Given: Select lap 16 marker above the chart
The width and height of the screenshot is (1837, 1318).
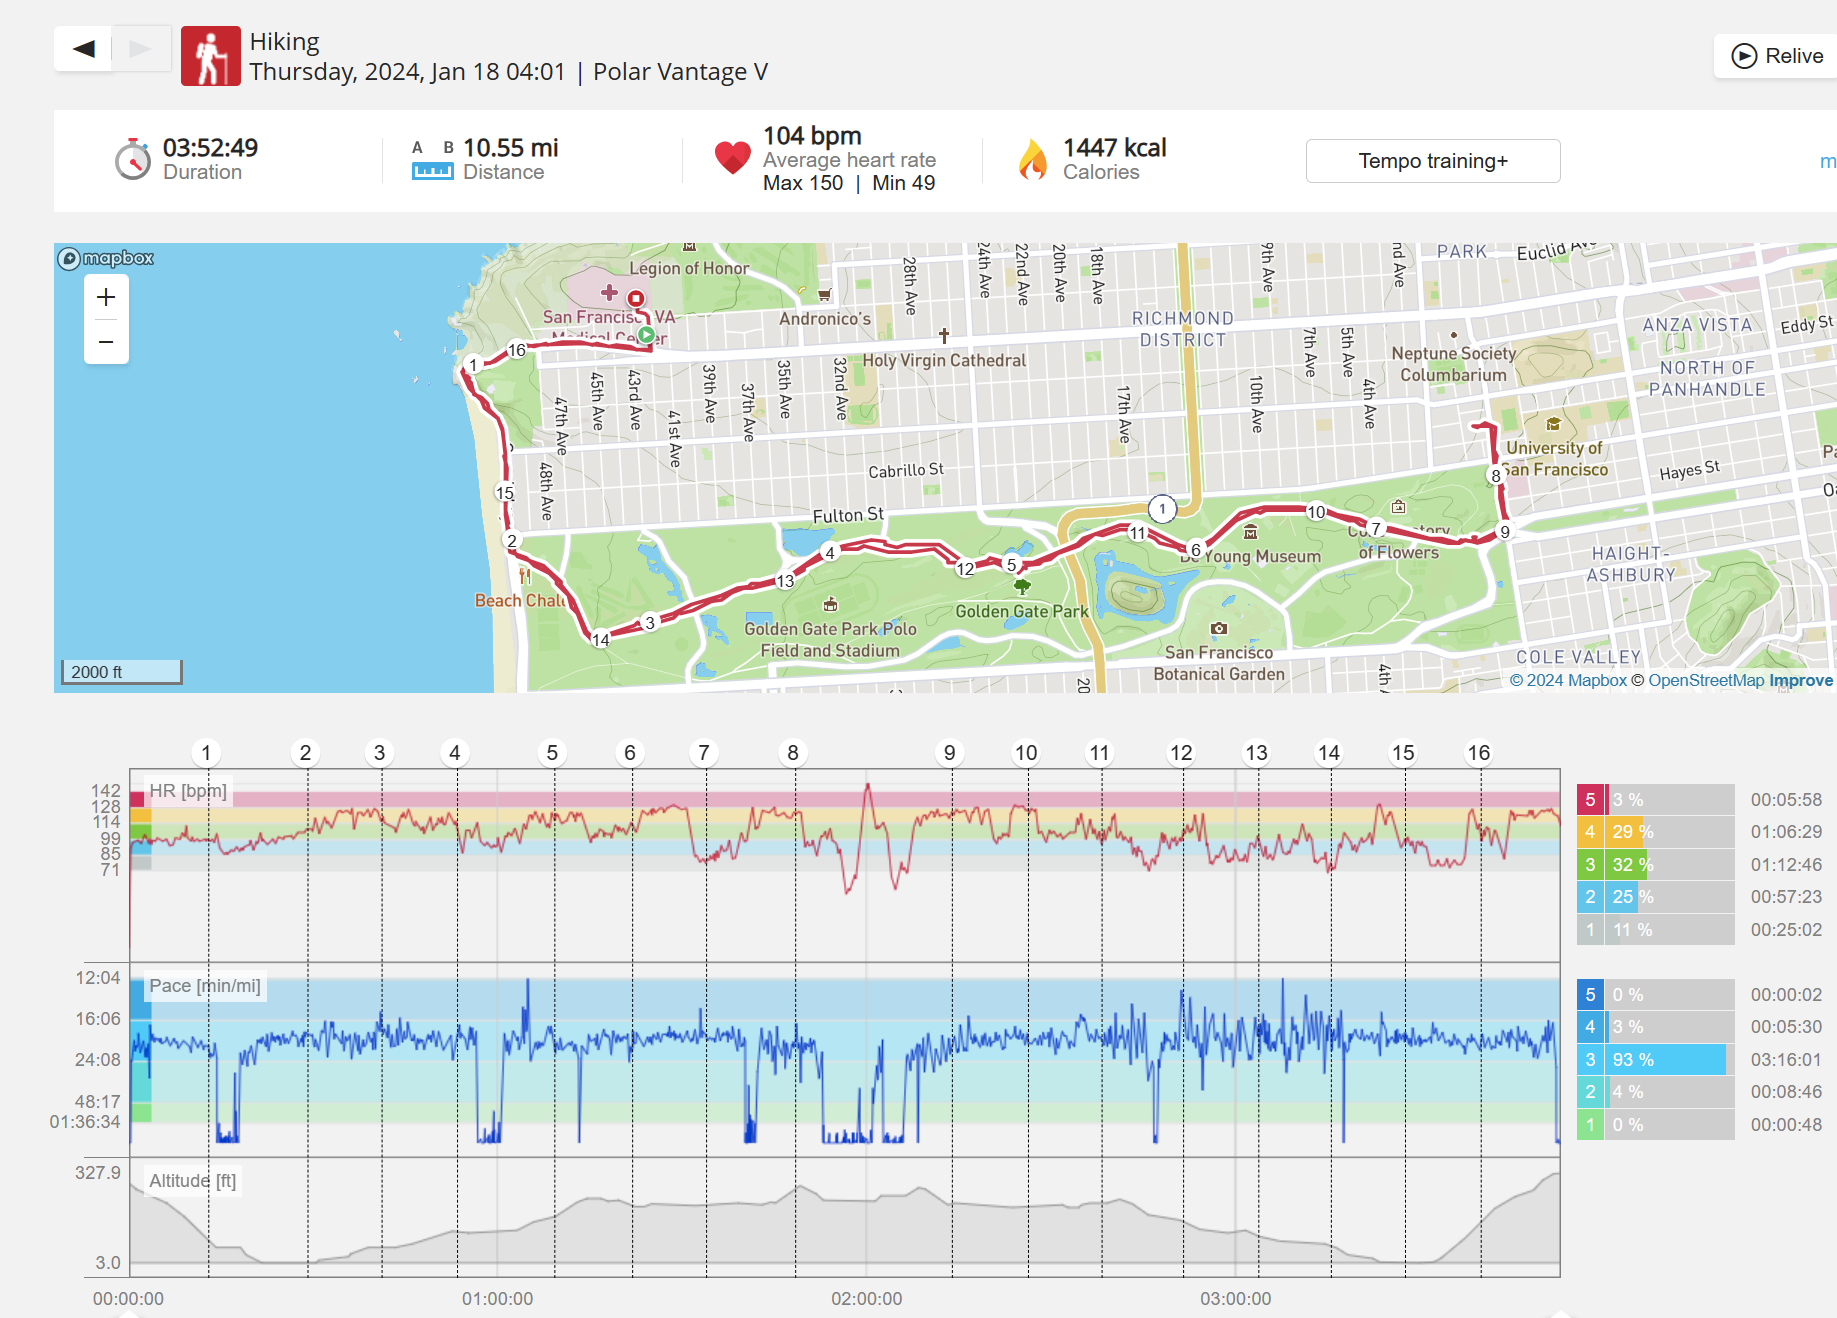Looking at the screenshot, I should (x=1478, y=752).
